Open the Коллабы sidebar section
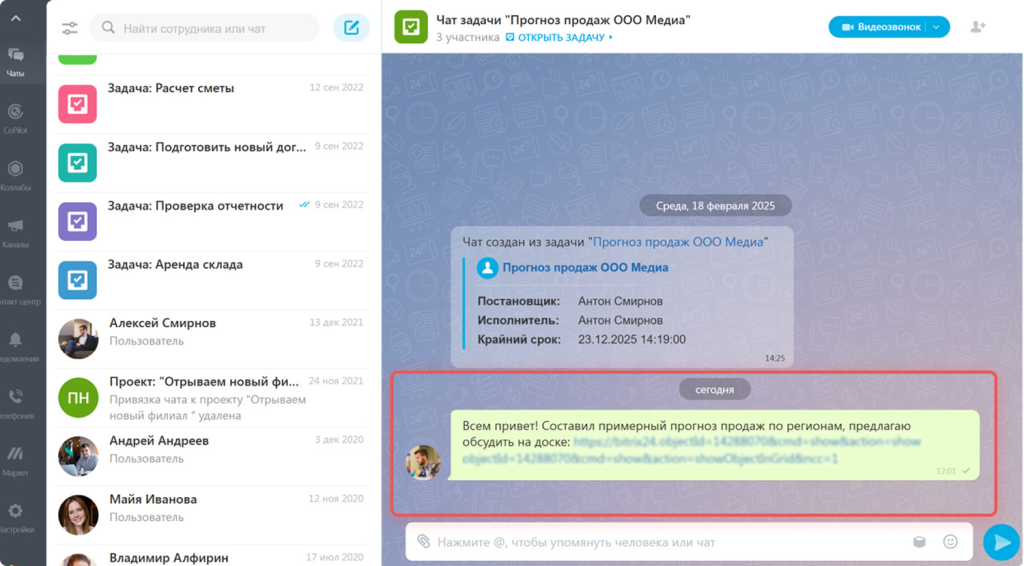This screenshot has height=566, width=1024. pyautogui.click(x=15, y=172)
